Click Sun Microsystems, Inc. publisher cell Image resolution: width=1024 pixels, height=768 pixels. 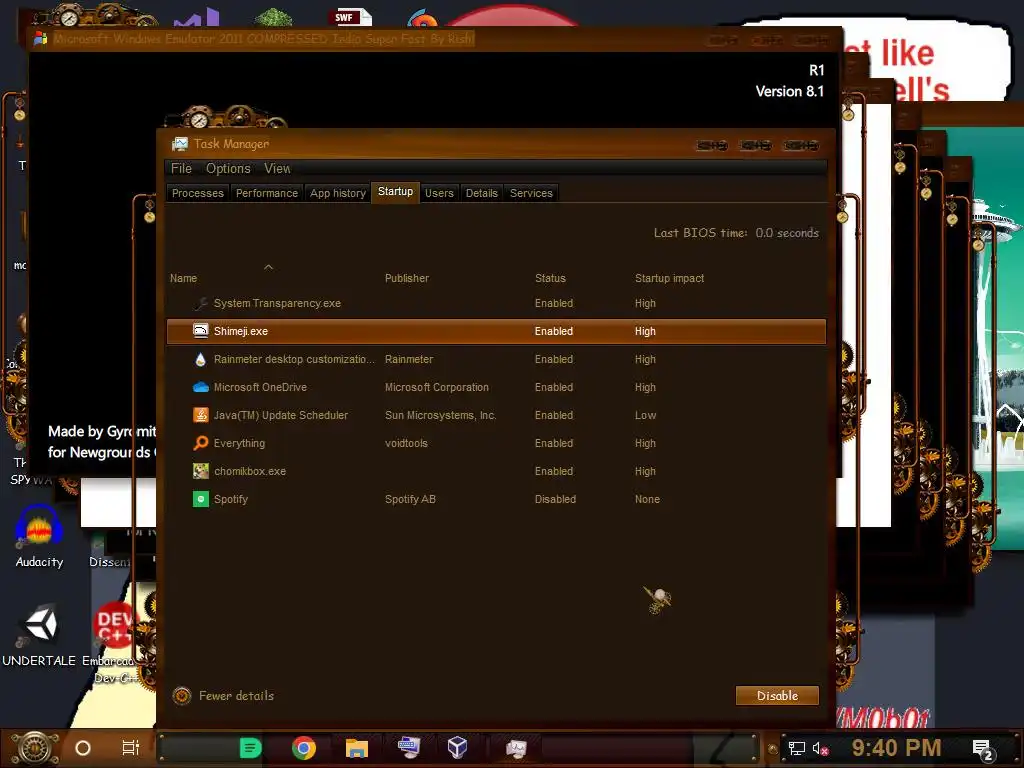440,415
